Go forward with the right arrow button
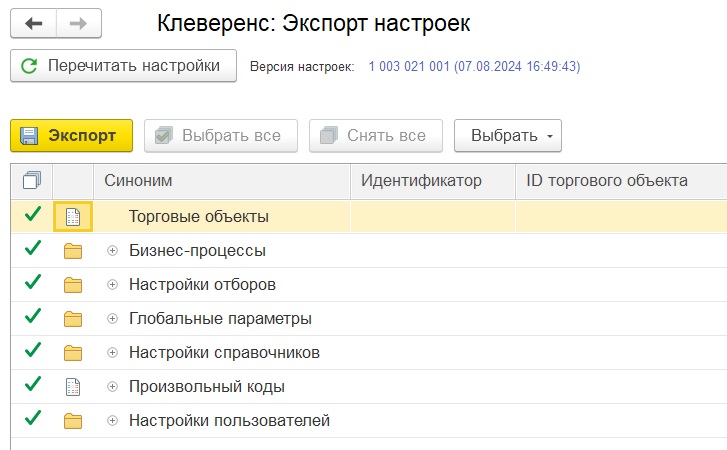This screenshot has height=450, width=727. coord(78,23)
